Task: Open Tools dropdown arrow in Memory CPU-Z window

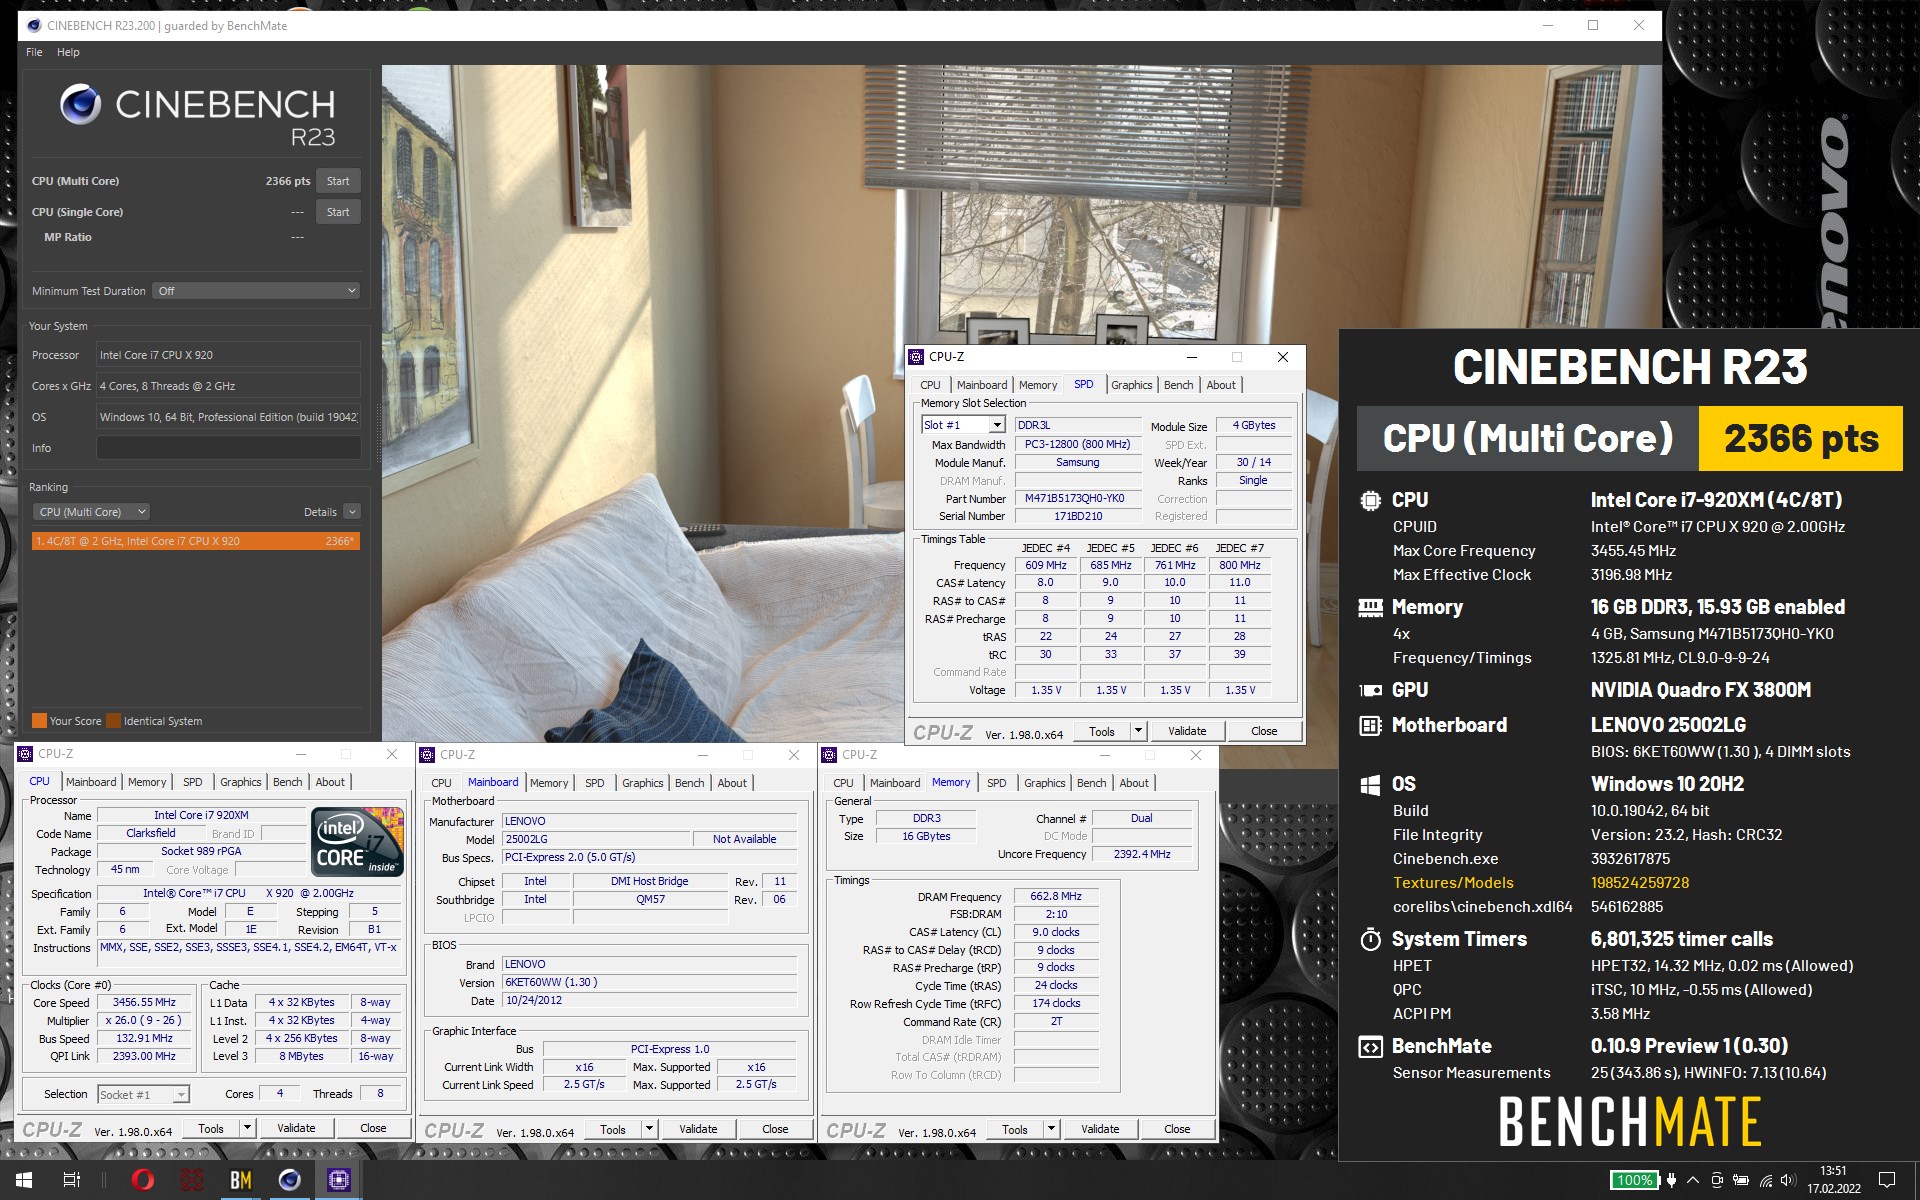Action: pos(1051,1130)
